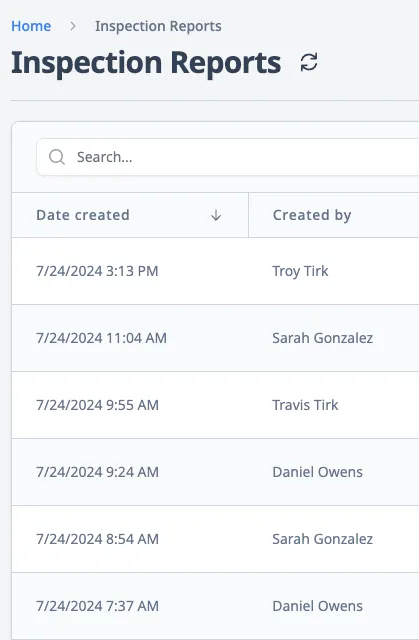Screen dimensions: 419x640
Task: Select Troy Tirk in Created by column
Action: (300, 271)
